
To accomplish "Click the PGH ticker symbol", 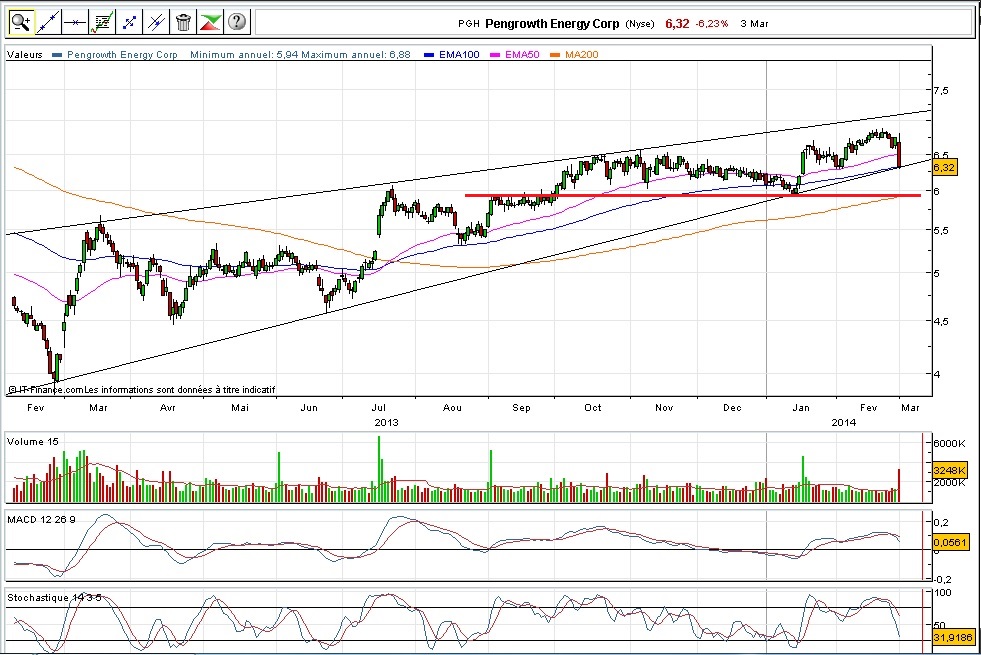I will tap(469, 24).
